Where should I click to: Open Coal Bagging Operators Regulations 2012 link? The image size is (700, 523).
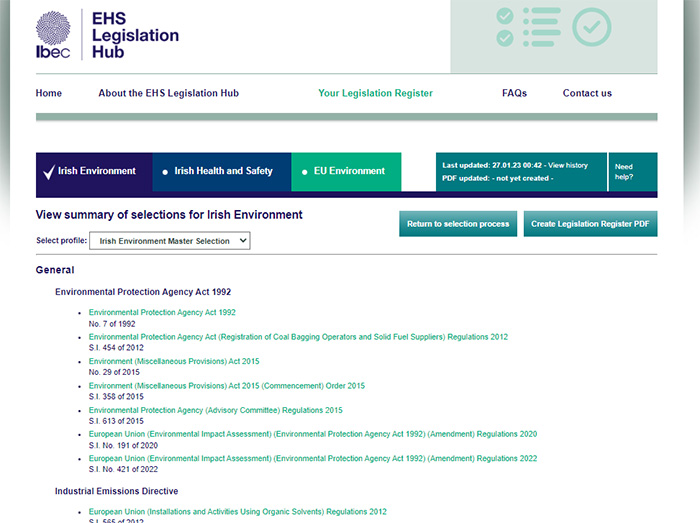click(x=298, y=337)
